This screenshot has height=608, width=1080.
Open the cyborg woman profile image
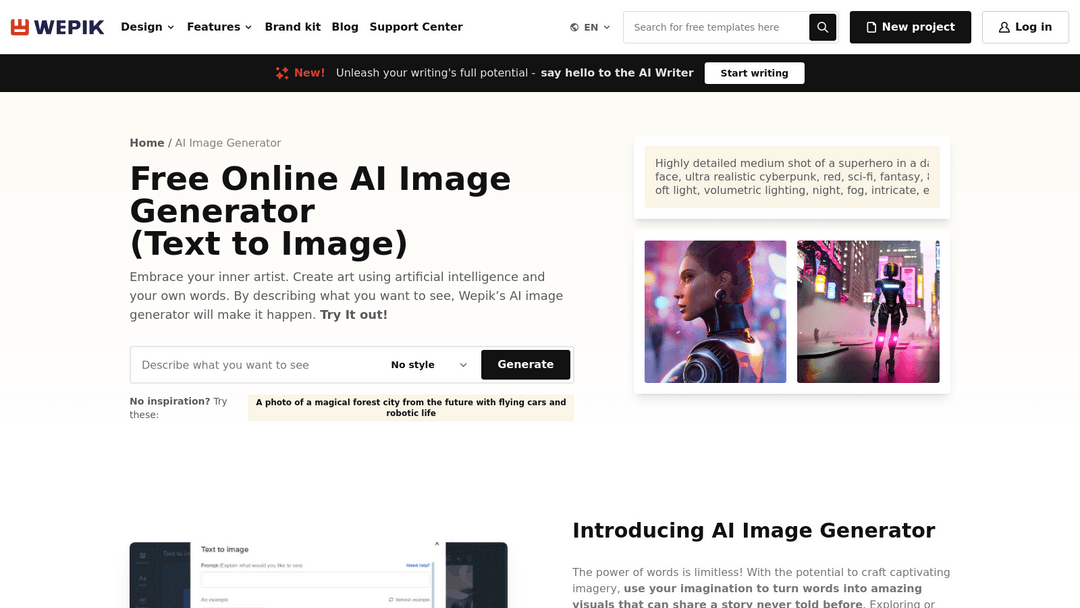715,311
